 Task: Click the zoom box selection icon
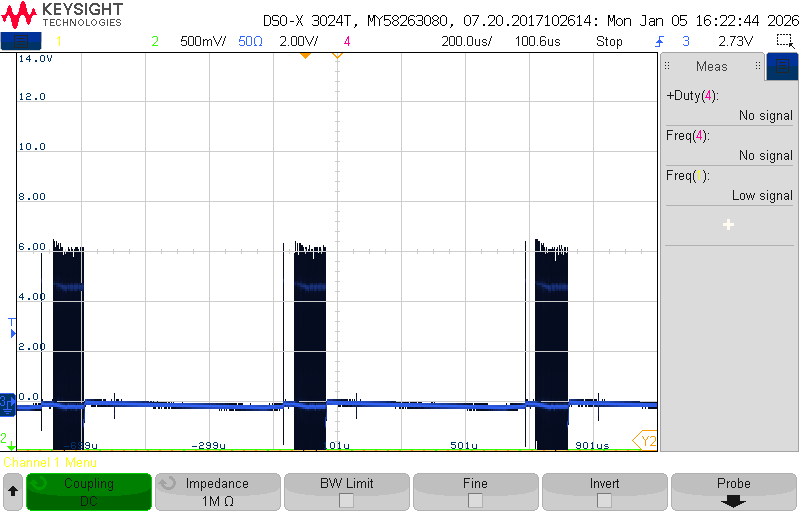[x=785, y=41]
